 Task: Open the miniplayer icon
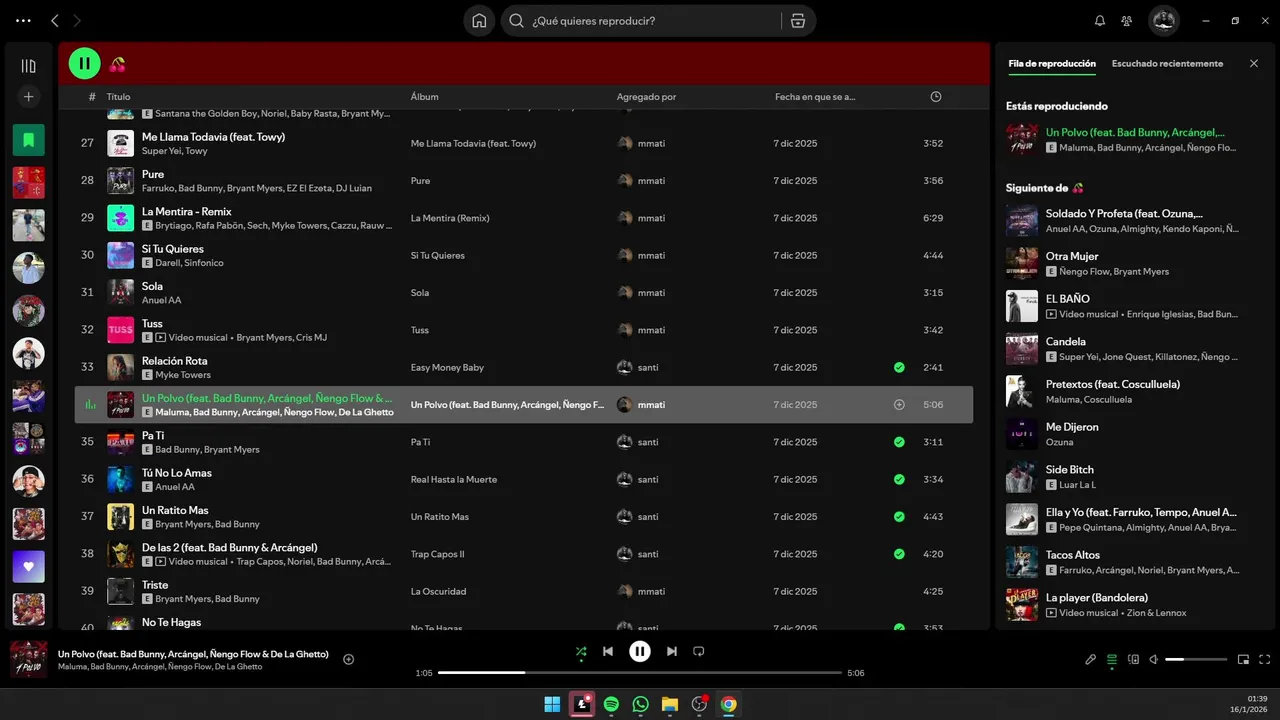pos(1243,660)
